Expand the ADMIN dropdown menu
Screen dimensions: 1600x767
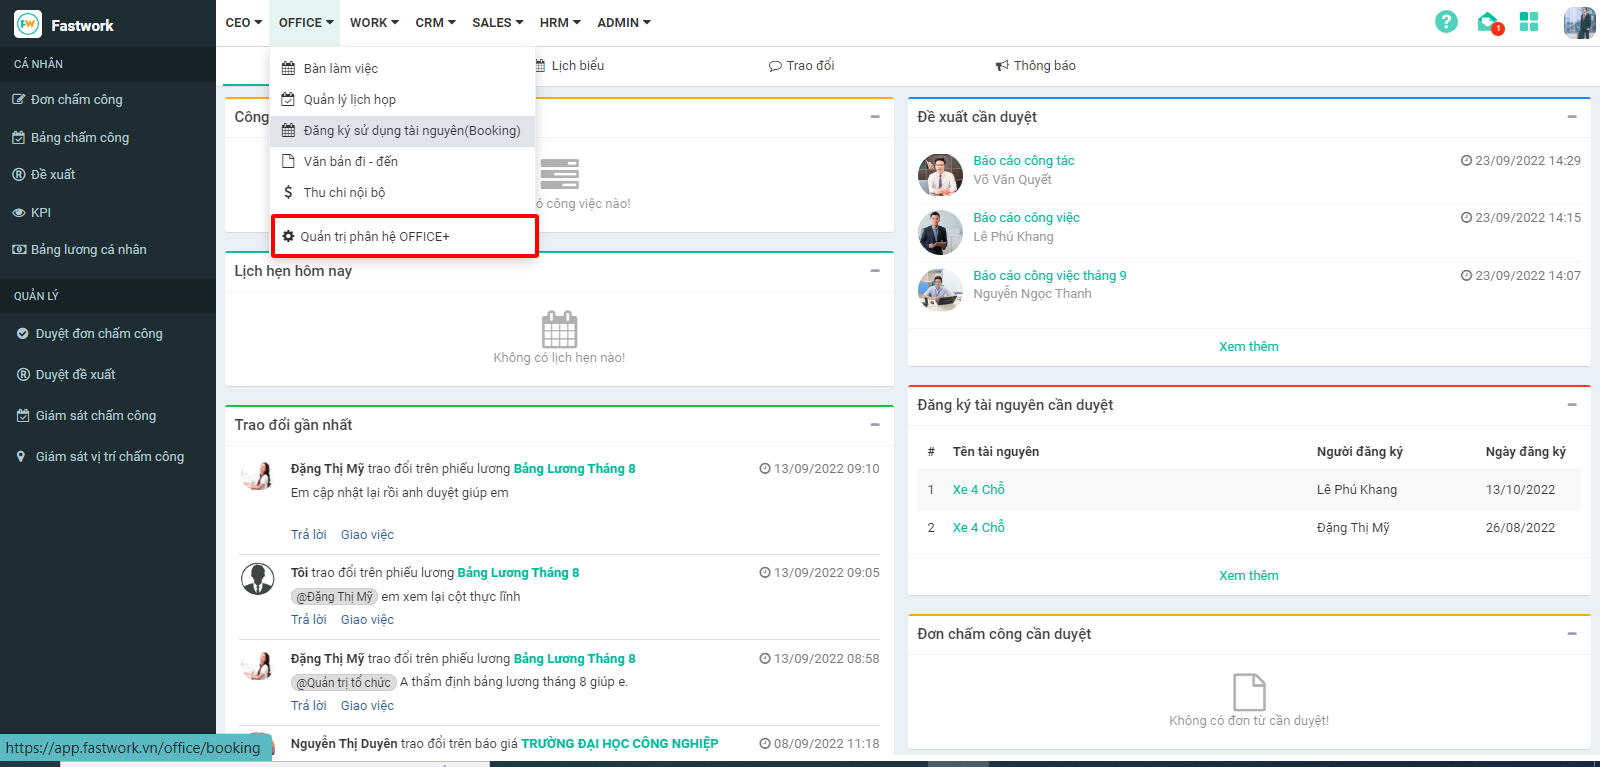click(623, 22)
